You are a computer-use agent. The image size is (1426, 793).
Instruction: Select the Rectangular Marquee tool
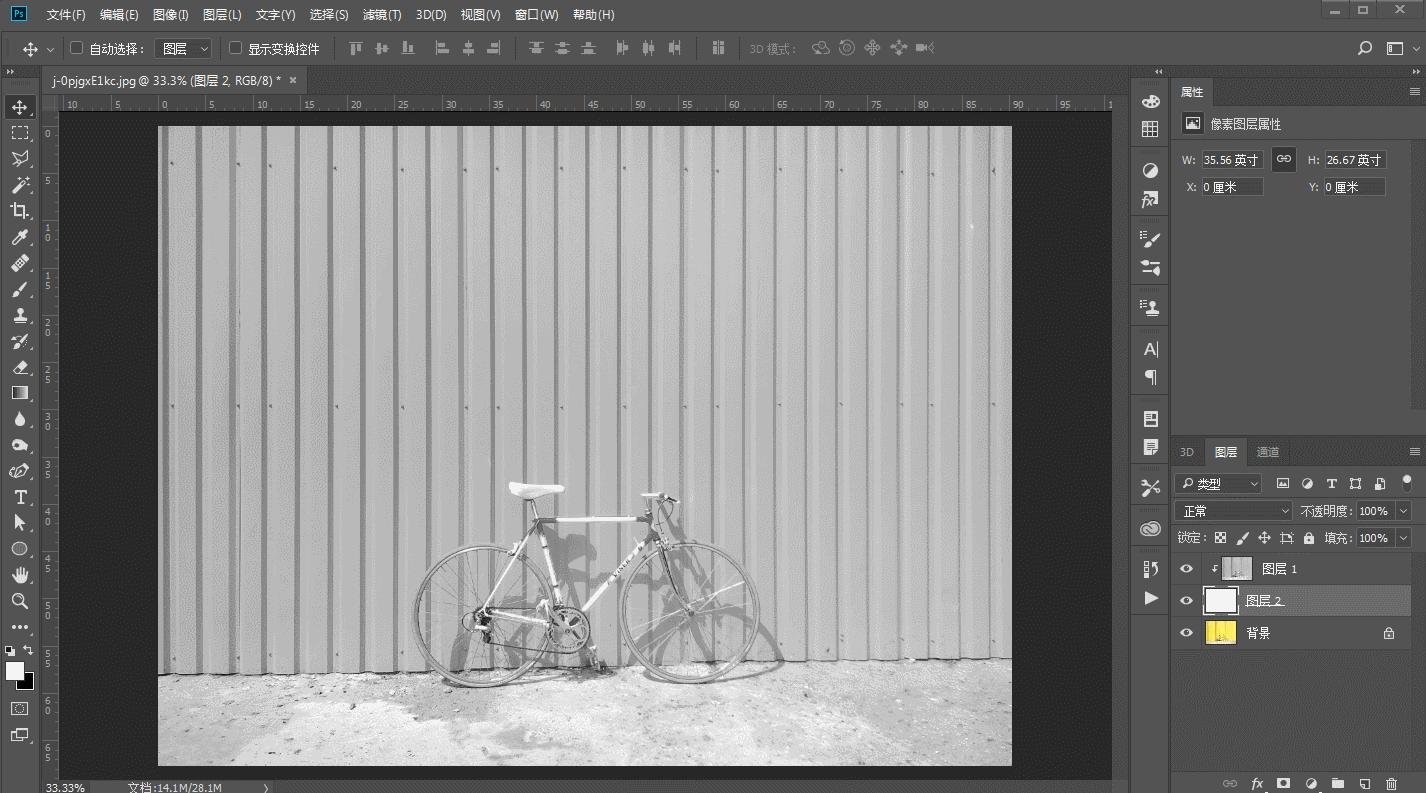[19, 133]
